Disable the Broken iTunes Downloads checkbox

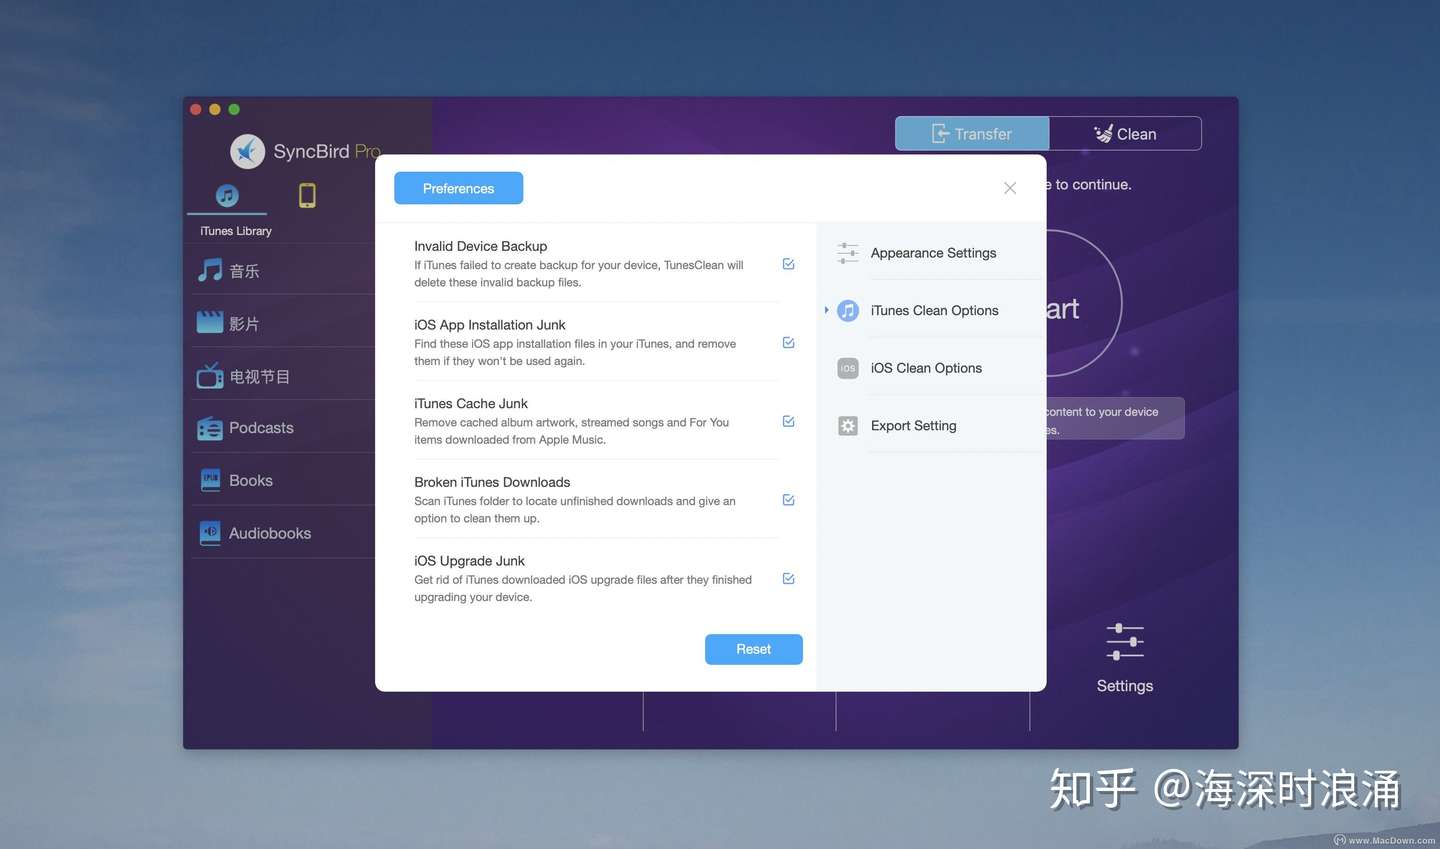(788, 500)
